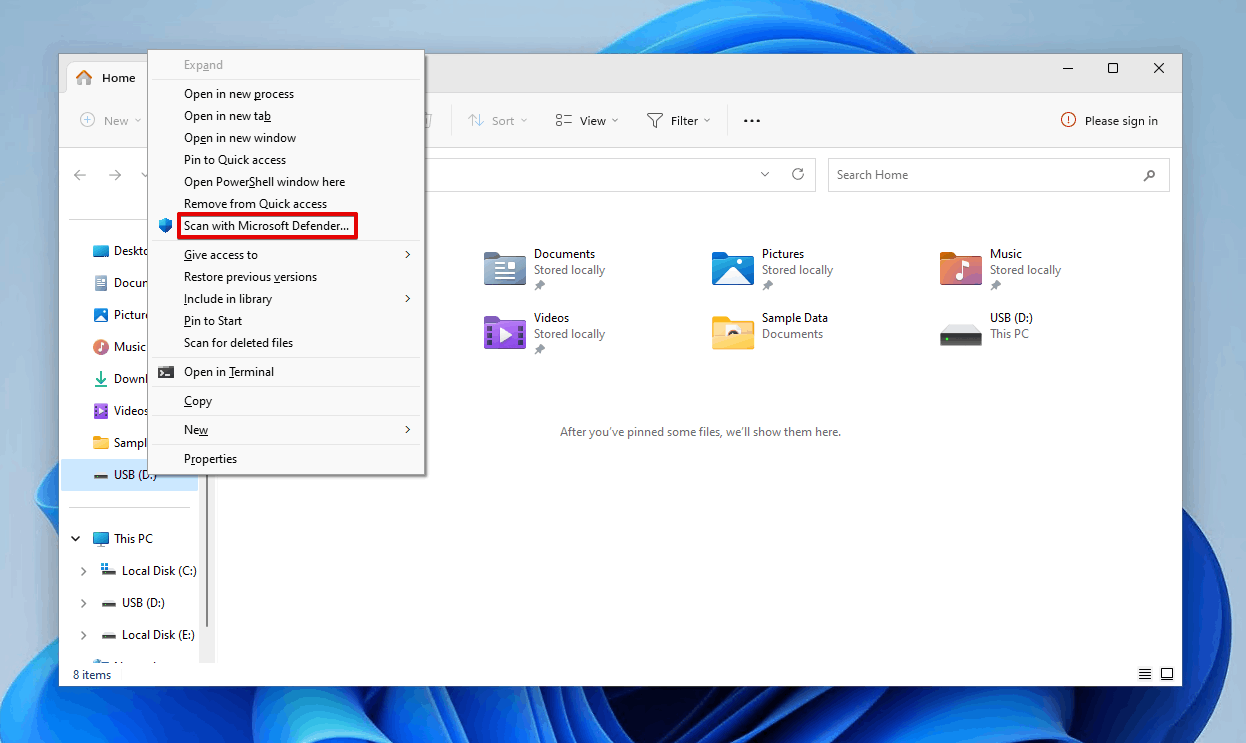Select Downloads in the sidebar
This screenshot has width=1246, height=743.
pos(122,379)
